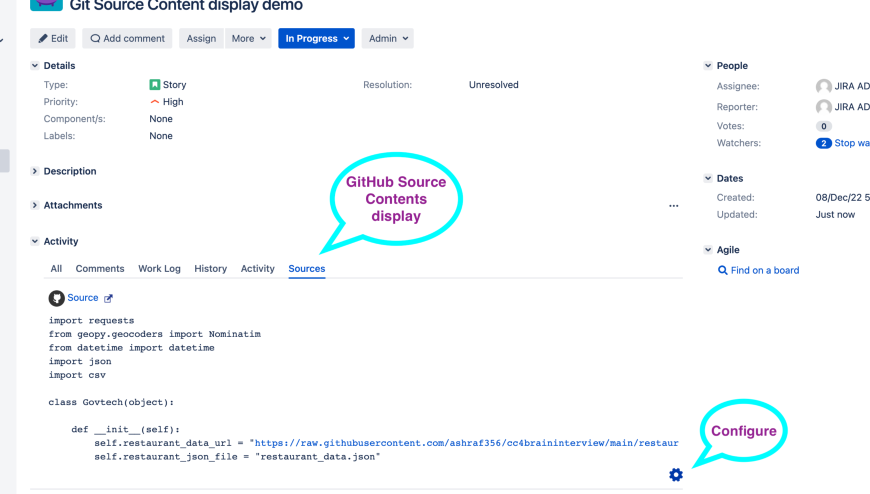Collapse the Activity section
The image size is (870, 494).
click(35, 241)
